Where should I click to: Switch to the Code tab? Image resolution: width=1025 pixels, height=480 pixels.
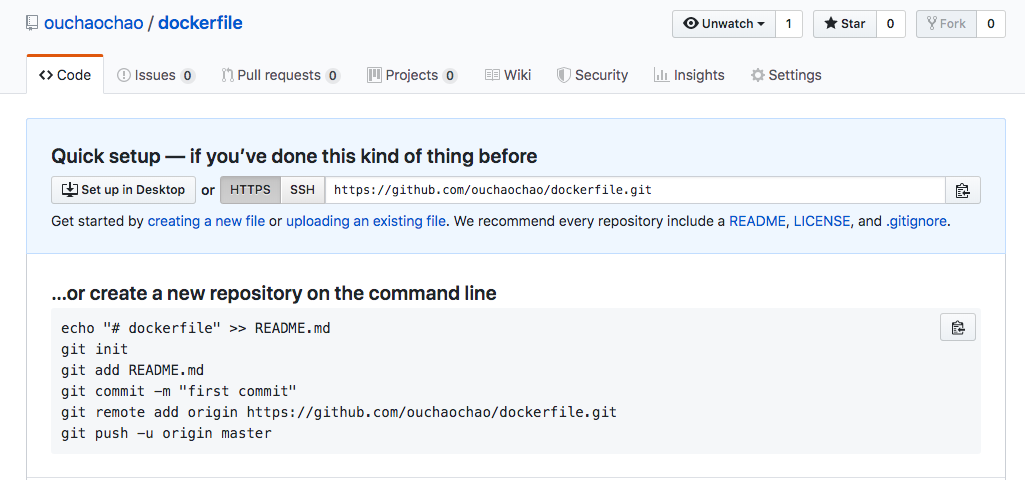[x=65, y=75]
